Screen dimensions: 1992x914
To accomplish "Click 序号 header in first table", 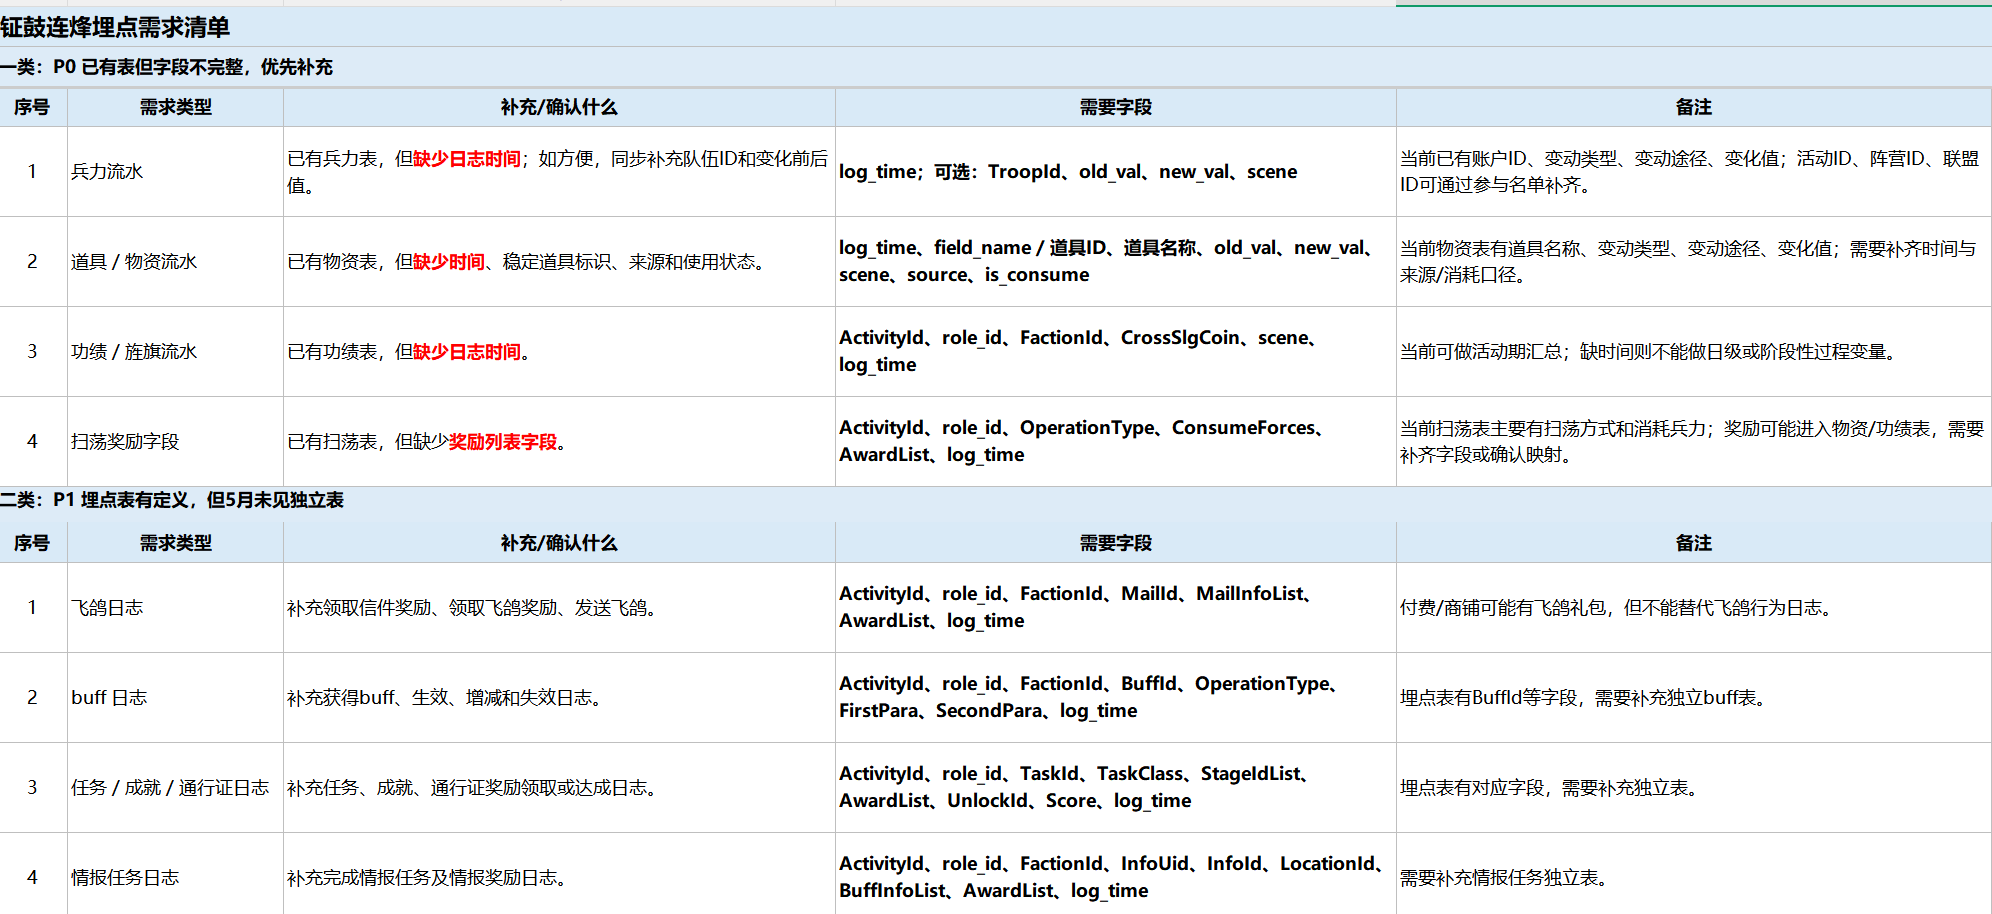I will click(x=33, y=107).
